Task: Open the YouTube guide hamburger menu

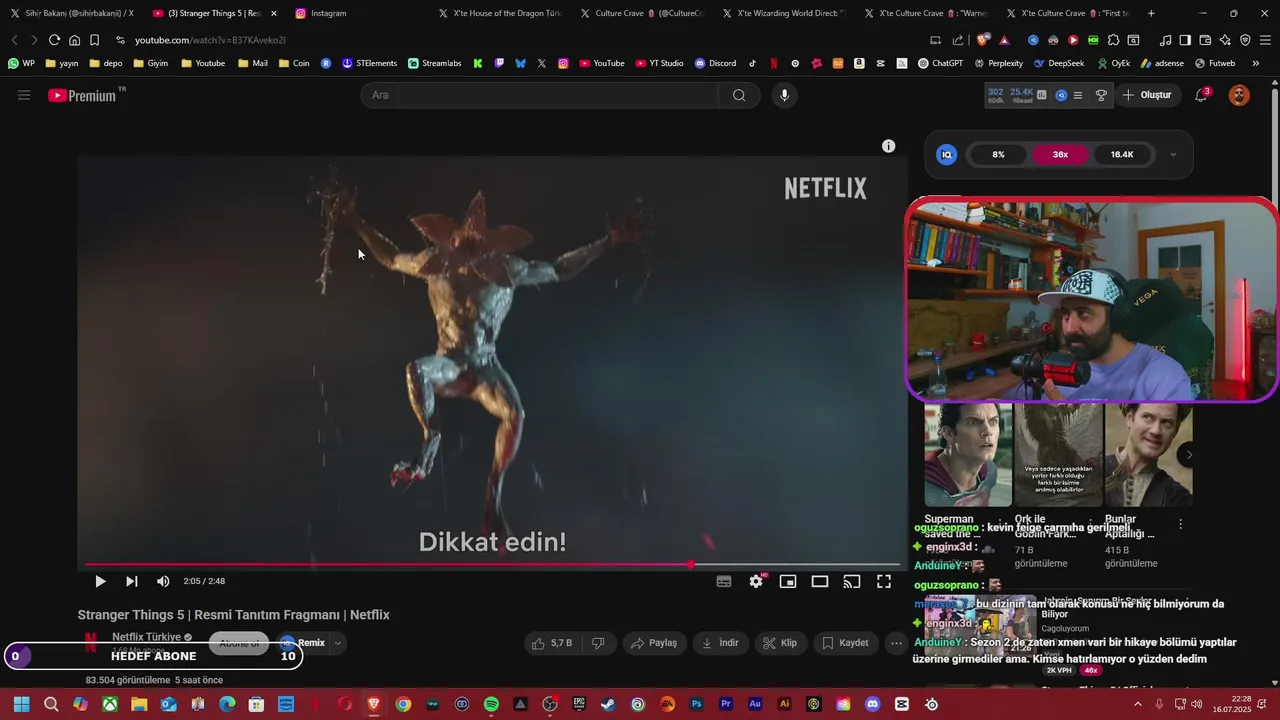Action: click(x=24, y=95)
